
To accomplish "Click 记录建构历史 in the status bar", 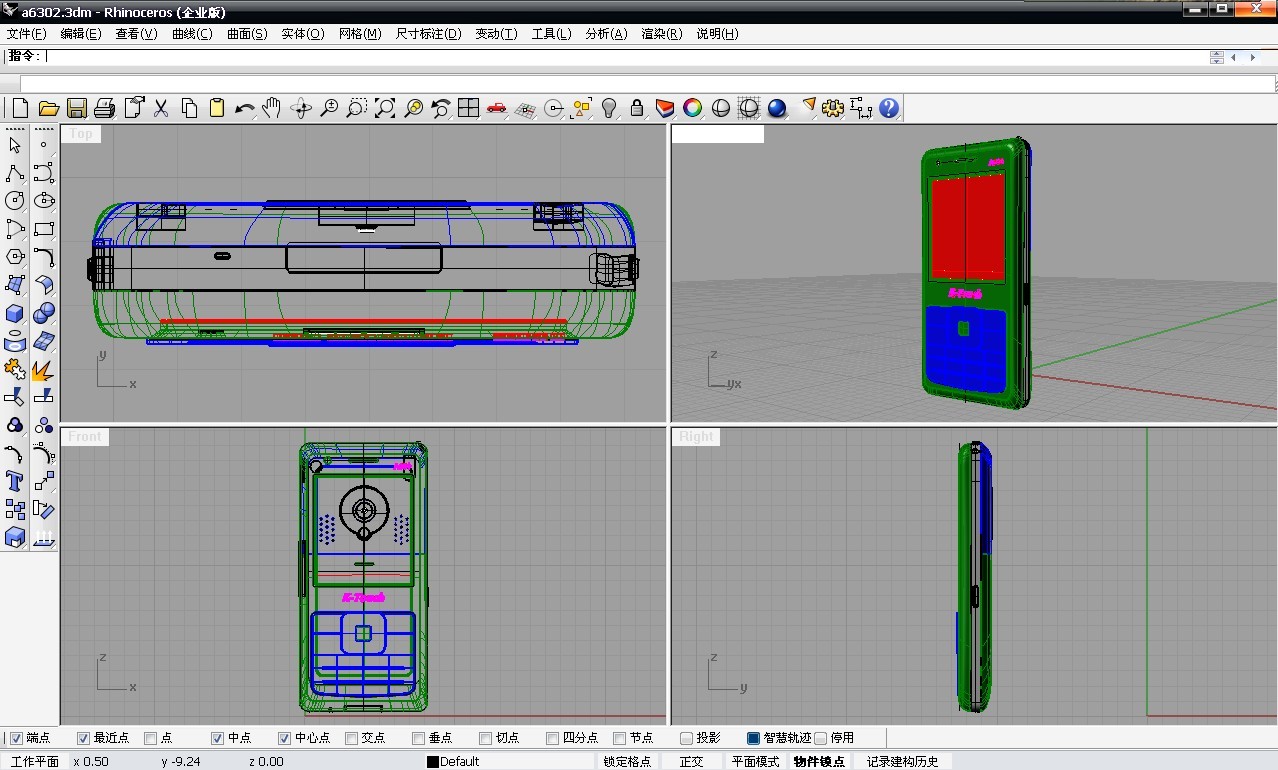I will [903, 761].
